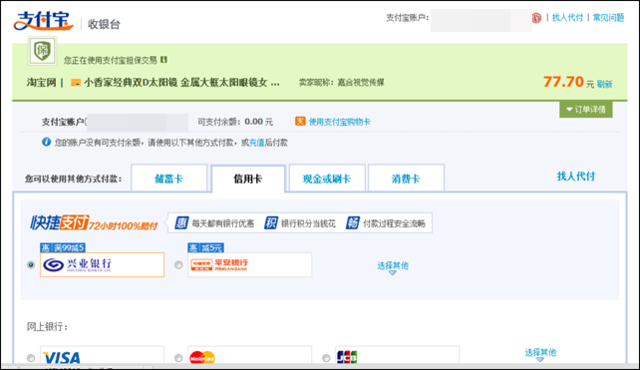Viewport: 640px width, 370px height.
Task: Click 找人代付 beside payment tabs
Action: pyautogui.click(x=576, y=176)
